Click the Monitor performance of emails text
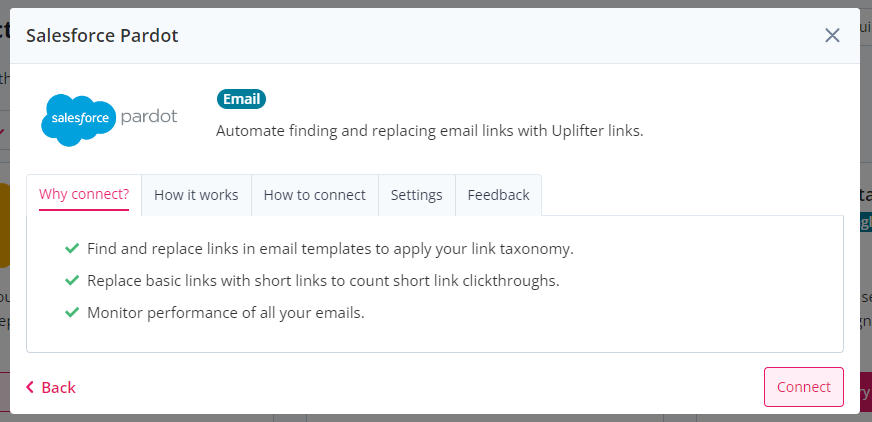The height and width of the screenshot is (422, 872). tap(226, 313)
